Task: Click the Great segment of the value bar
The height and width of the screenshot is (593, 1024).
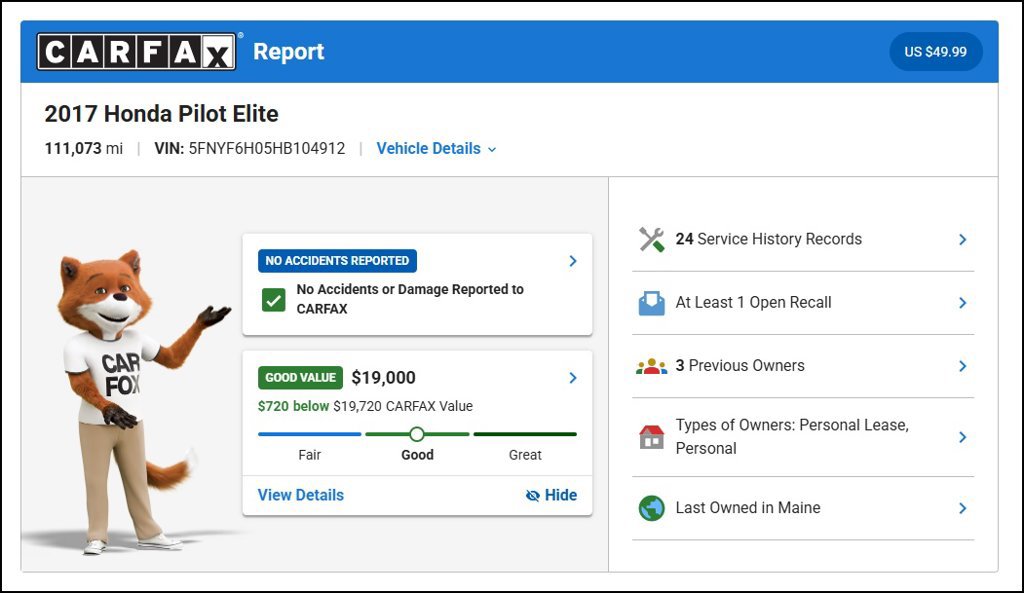Action: (x=525, y=434)
